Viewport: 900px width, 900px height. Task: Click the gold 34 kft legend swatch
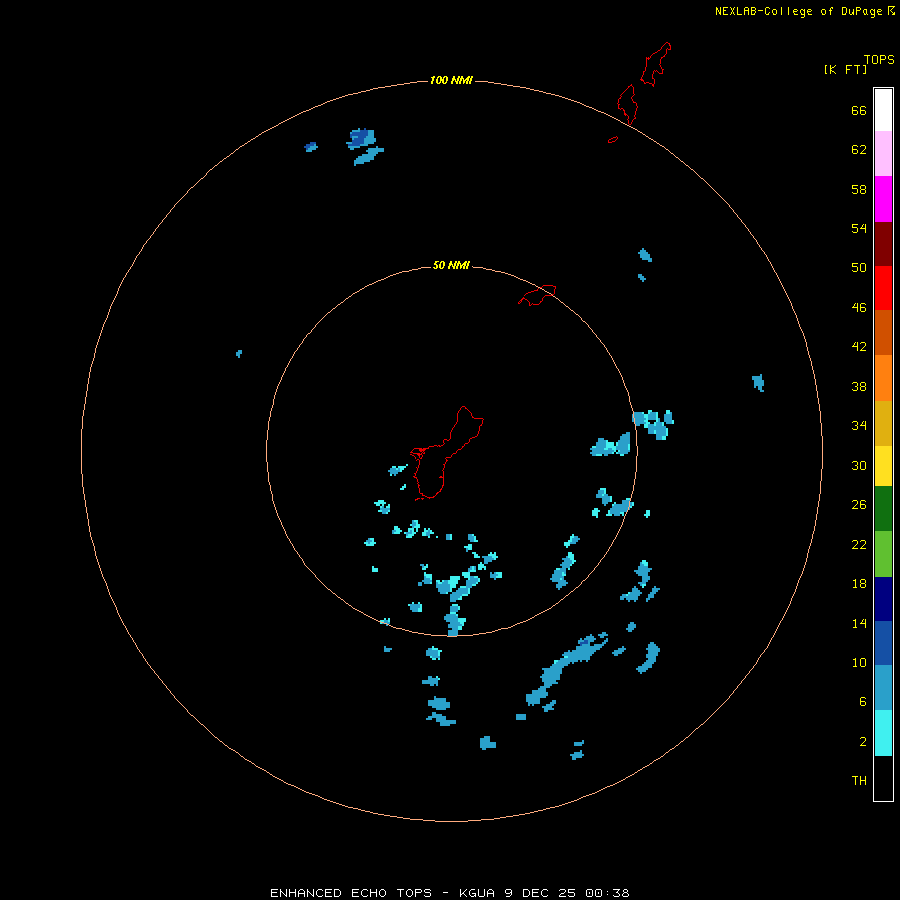pos(883,423)
